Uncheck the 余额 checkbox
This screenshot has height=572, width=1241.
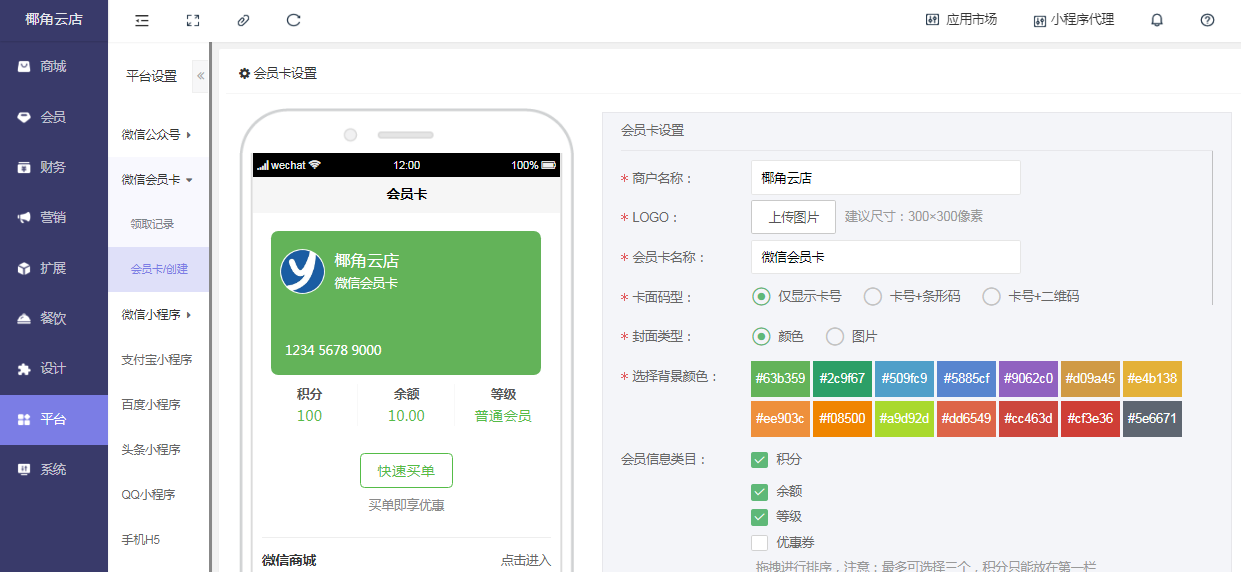click(x=759, y=492)
